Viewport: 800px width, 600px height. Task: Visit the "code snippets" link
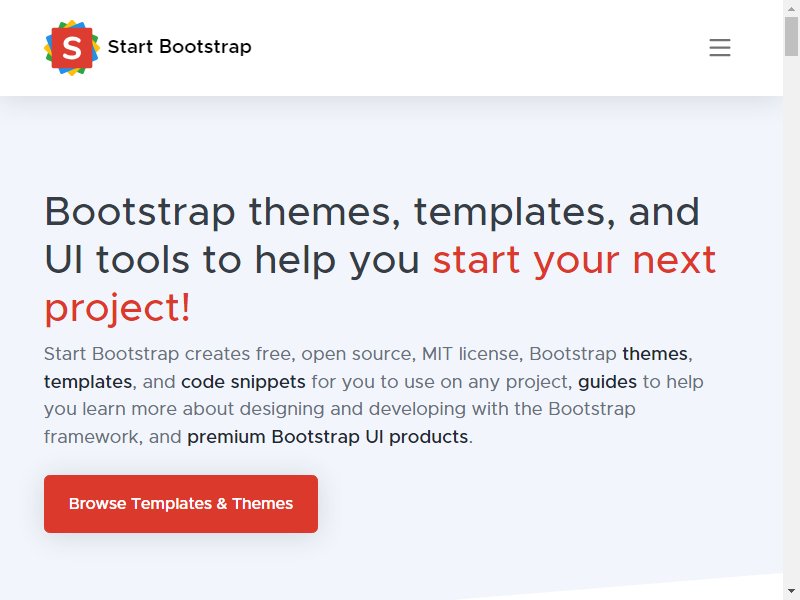(243, 382)
